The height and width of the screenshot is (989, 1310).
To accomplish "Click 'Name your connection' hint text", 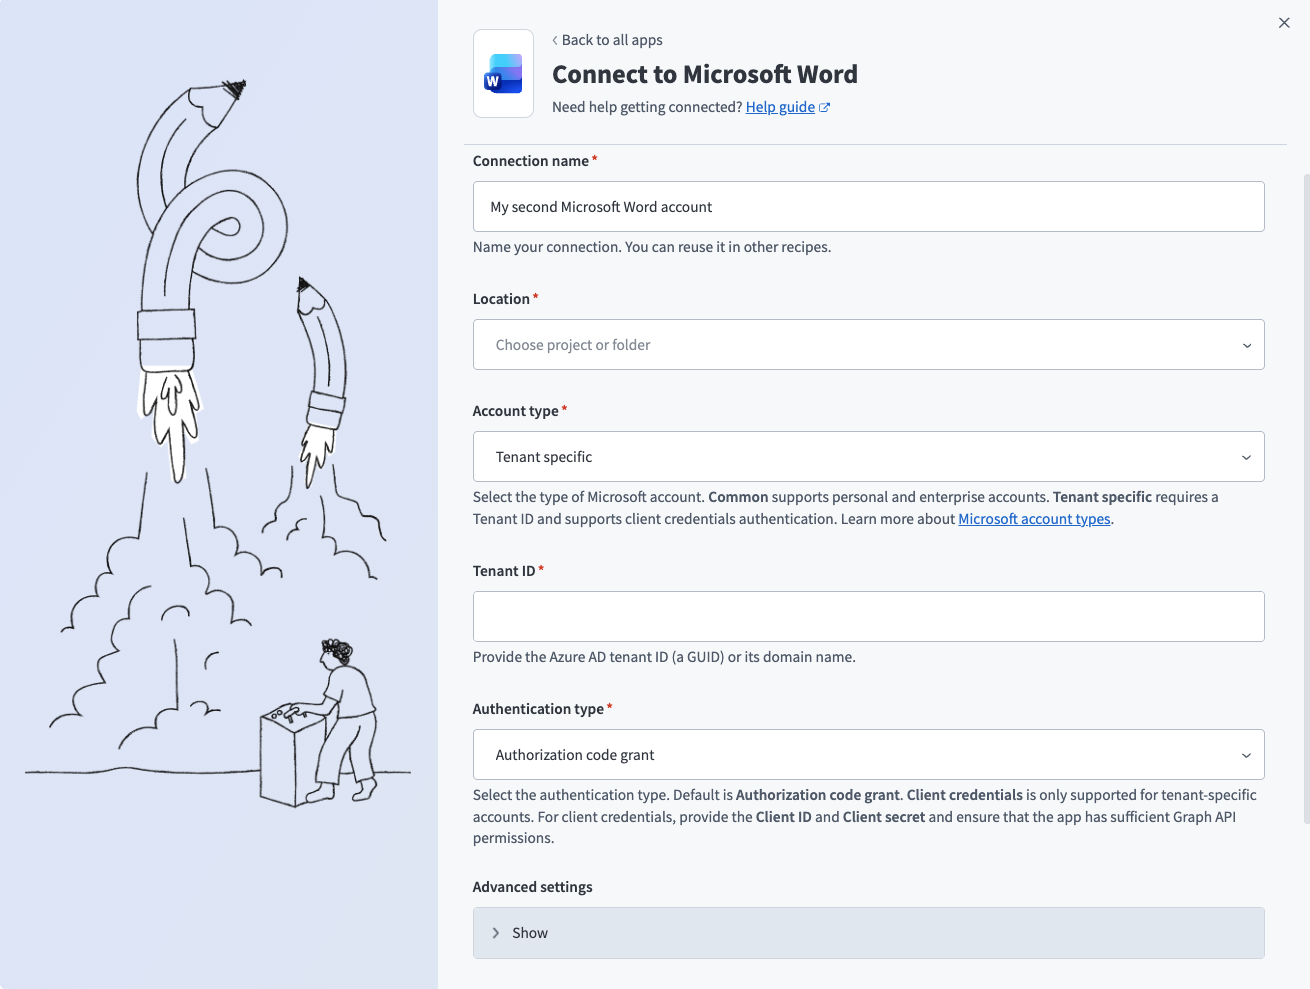I will click(x=652, y=247).
